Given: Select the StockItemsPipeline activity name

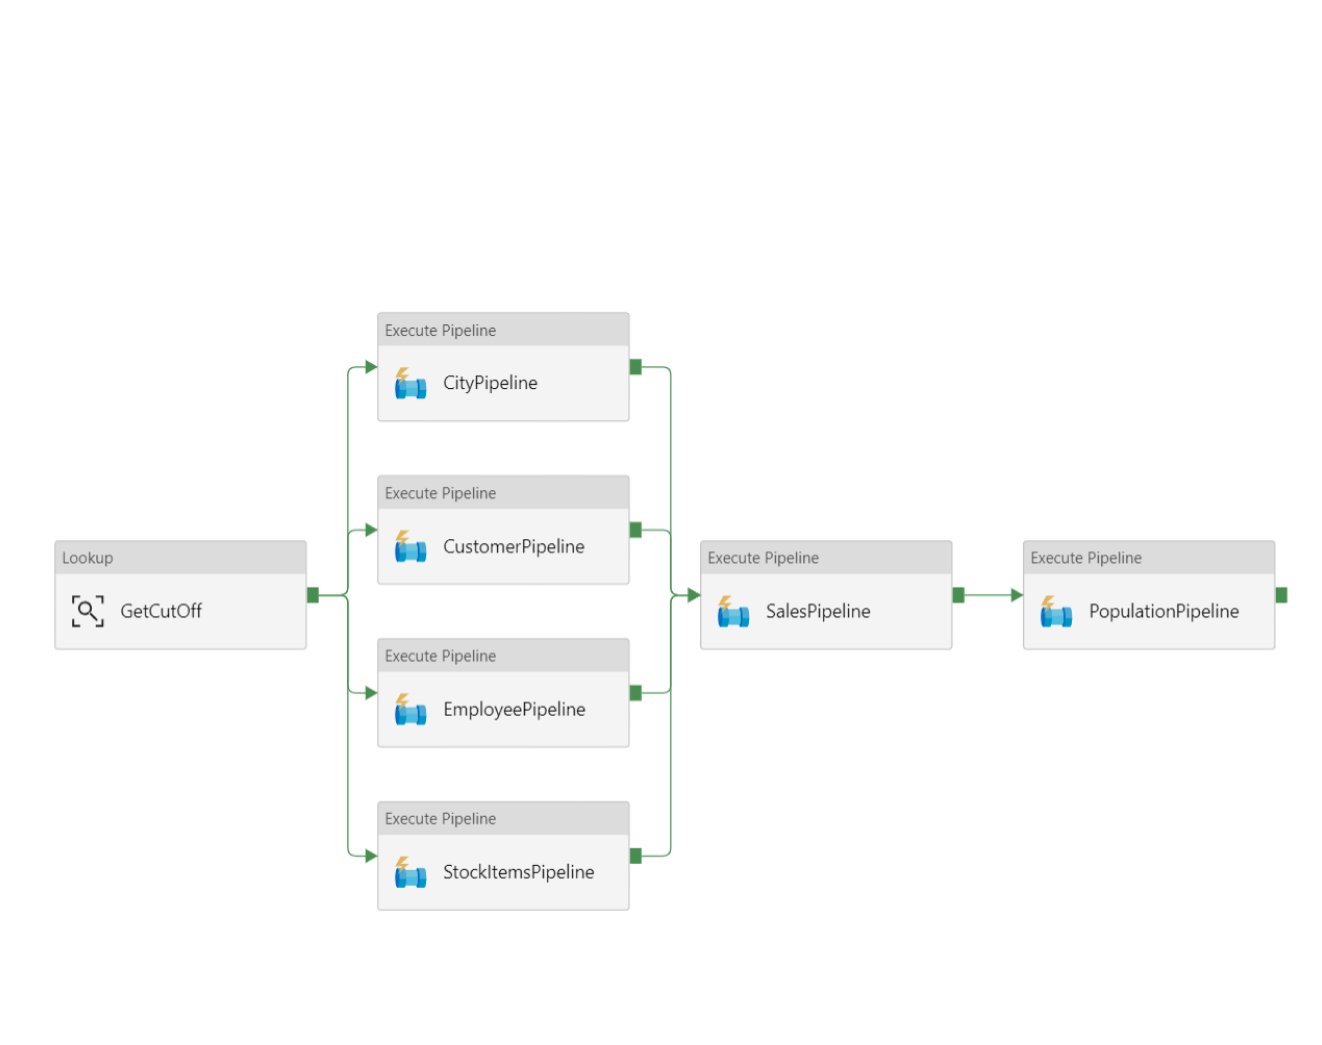Looking at the screenshot, I should [518, 872].
